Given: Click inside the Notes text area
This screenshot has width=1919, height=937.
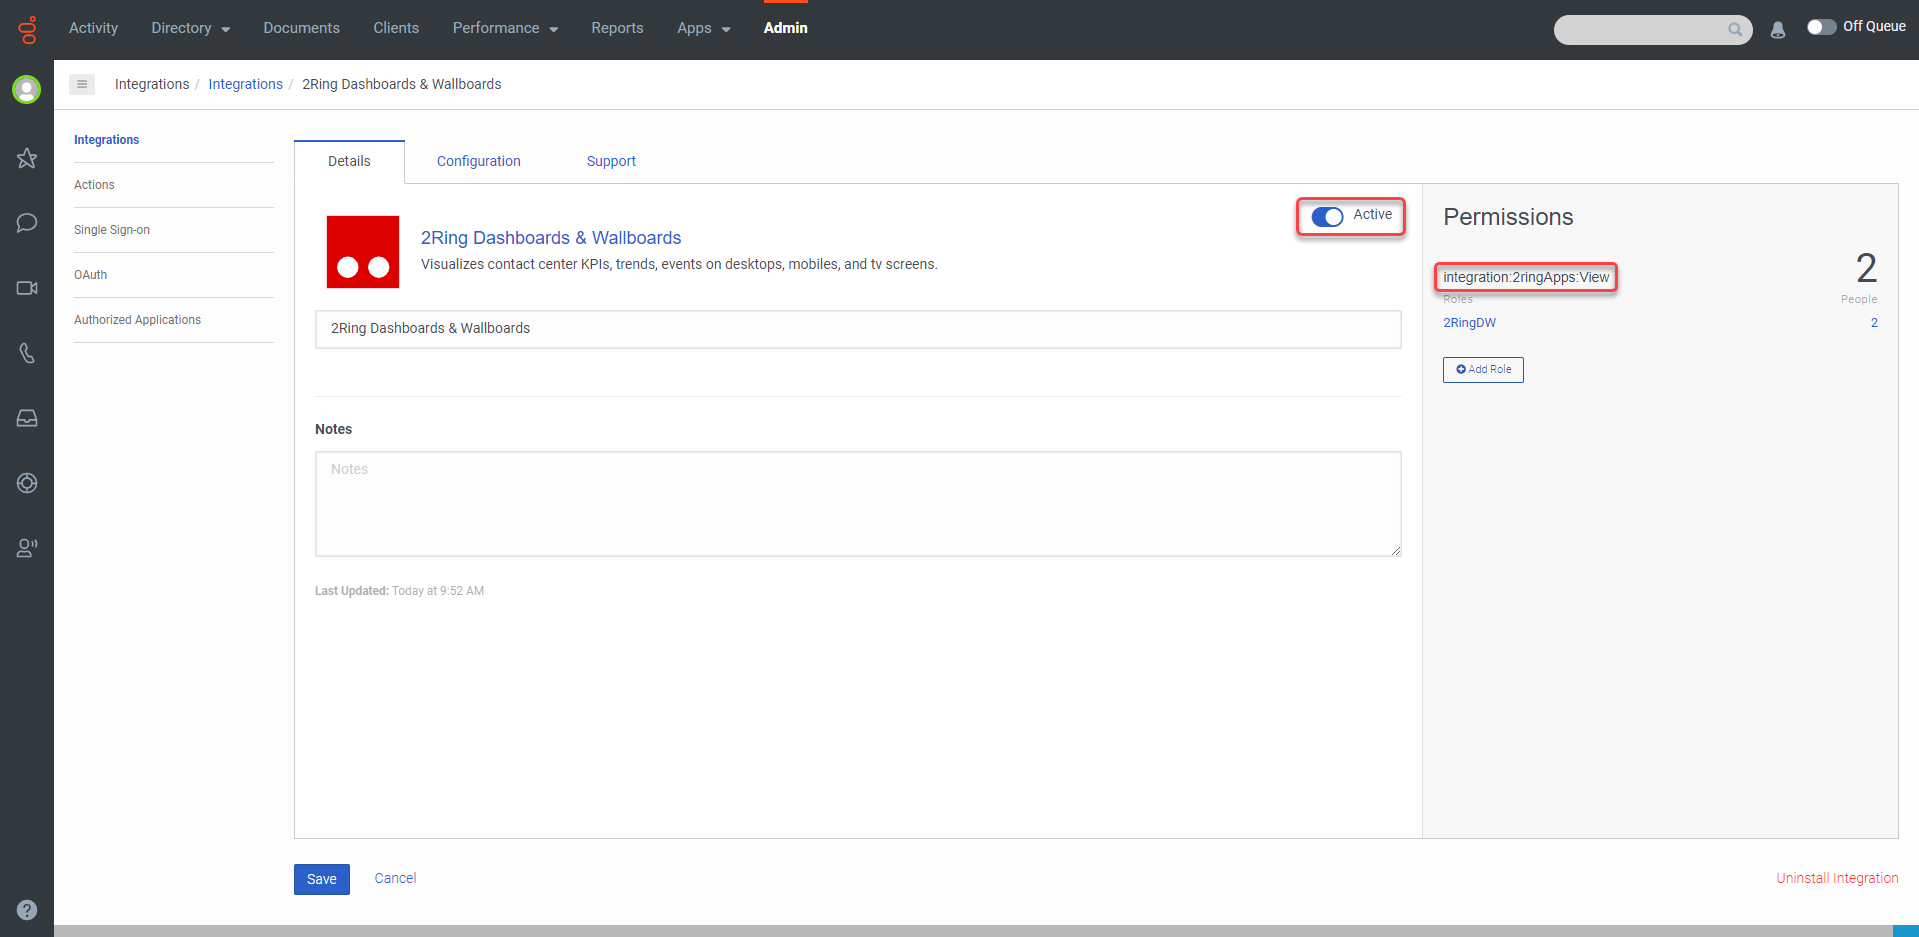Looking at the screenshot, I should (857, 503).
